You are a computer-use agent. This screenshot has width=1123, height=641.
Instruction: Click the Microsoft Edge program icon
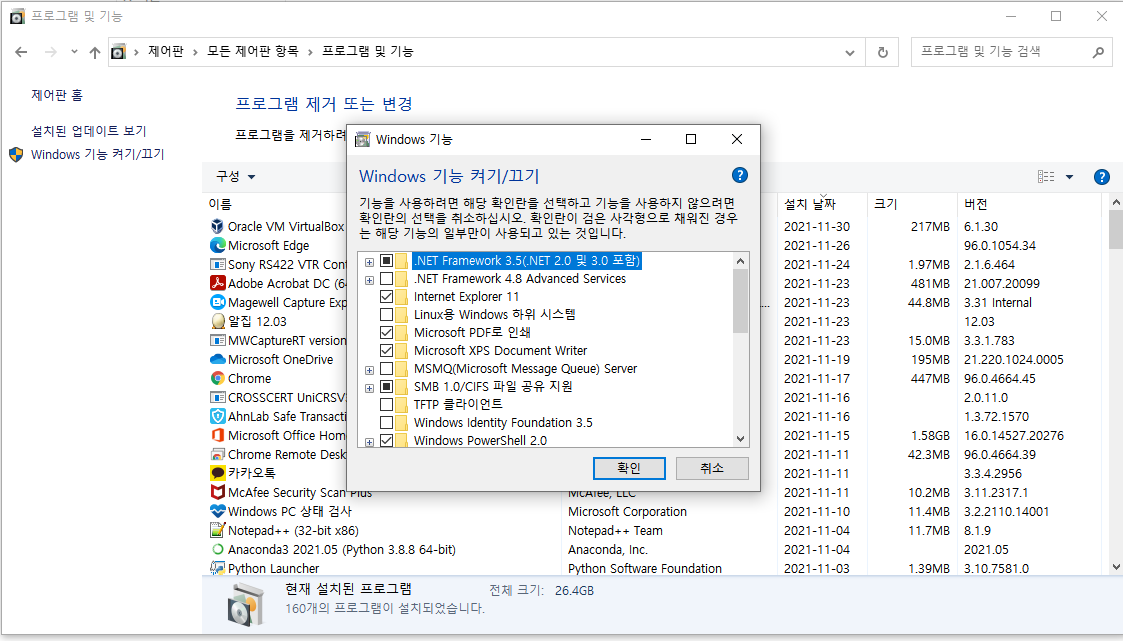(217, 245)
